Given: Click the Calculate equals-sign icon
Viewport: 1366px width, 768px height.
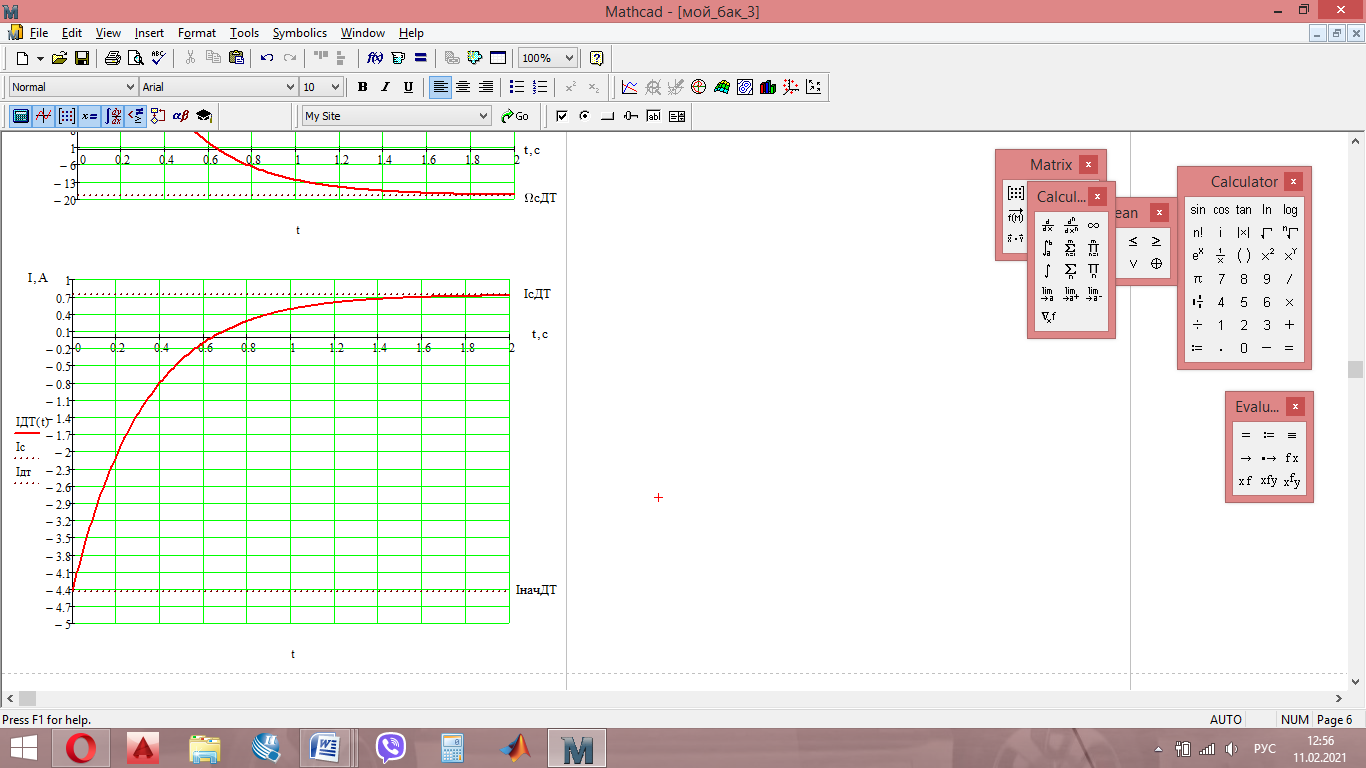Looking at the screenshot, I should coord(421,58).
